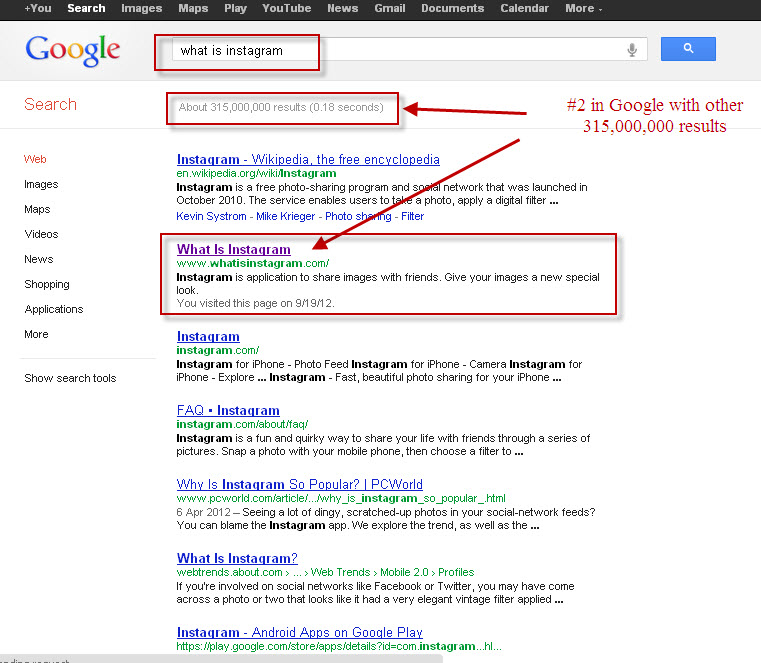Click the red Search heading label
Viewport: 761px width, 663px height.
pos(50,104)
